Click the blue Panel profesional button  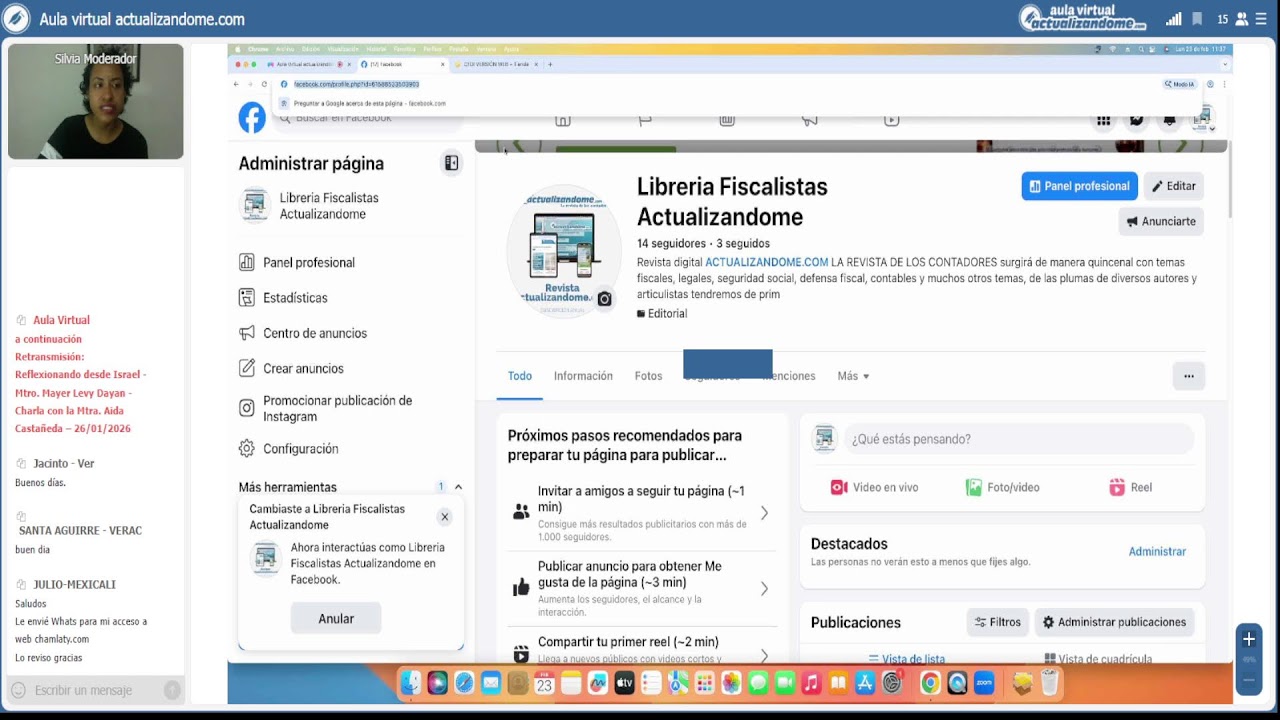[x=1079, y=186]
